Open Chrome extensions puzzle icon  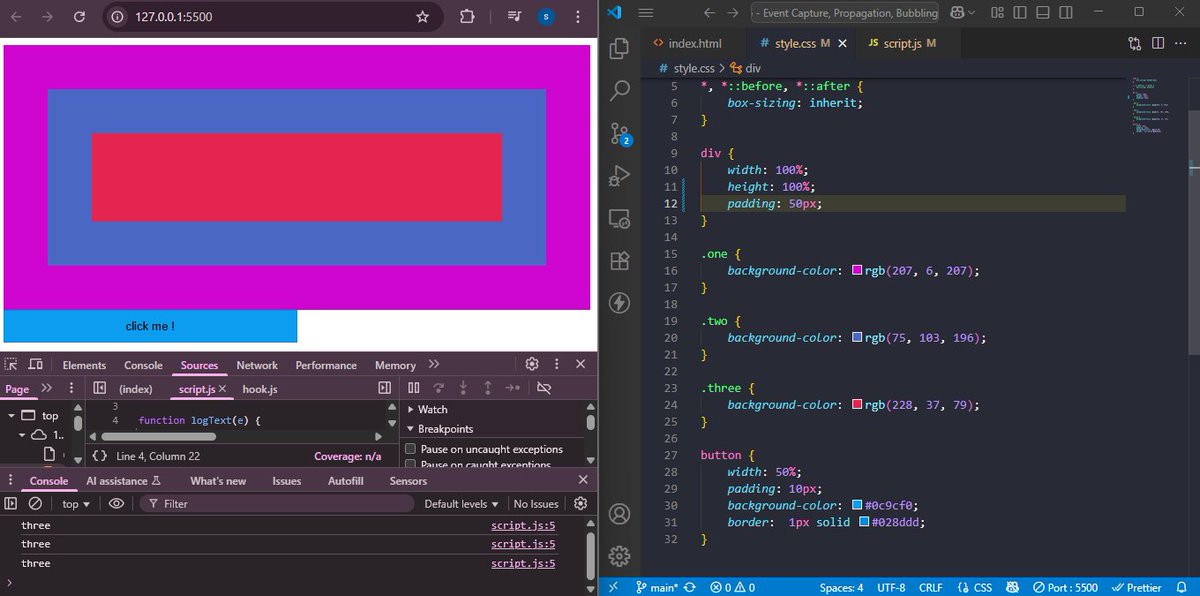pyautogui.click(x=467, y=16)
